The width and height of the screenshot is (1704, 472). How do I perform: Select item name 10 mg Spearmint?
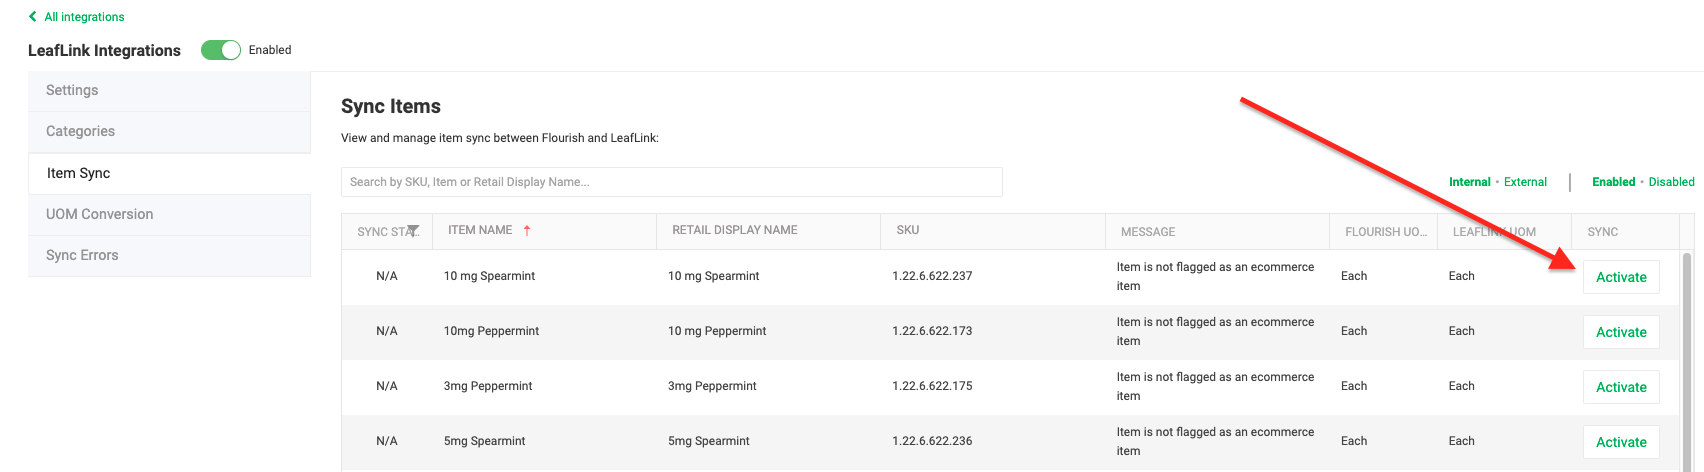point(489,276)
